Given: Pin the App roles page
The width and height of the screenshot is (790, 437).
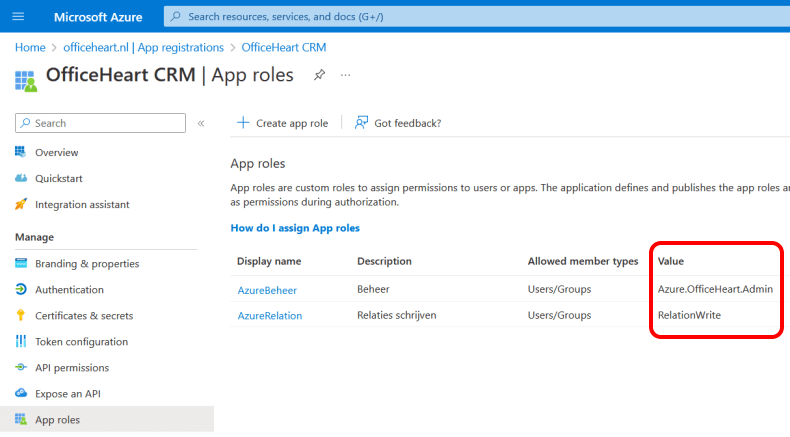Looking at the screenshot, I should 319,75.
